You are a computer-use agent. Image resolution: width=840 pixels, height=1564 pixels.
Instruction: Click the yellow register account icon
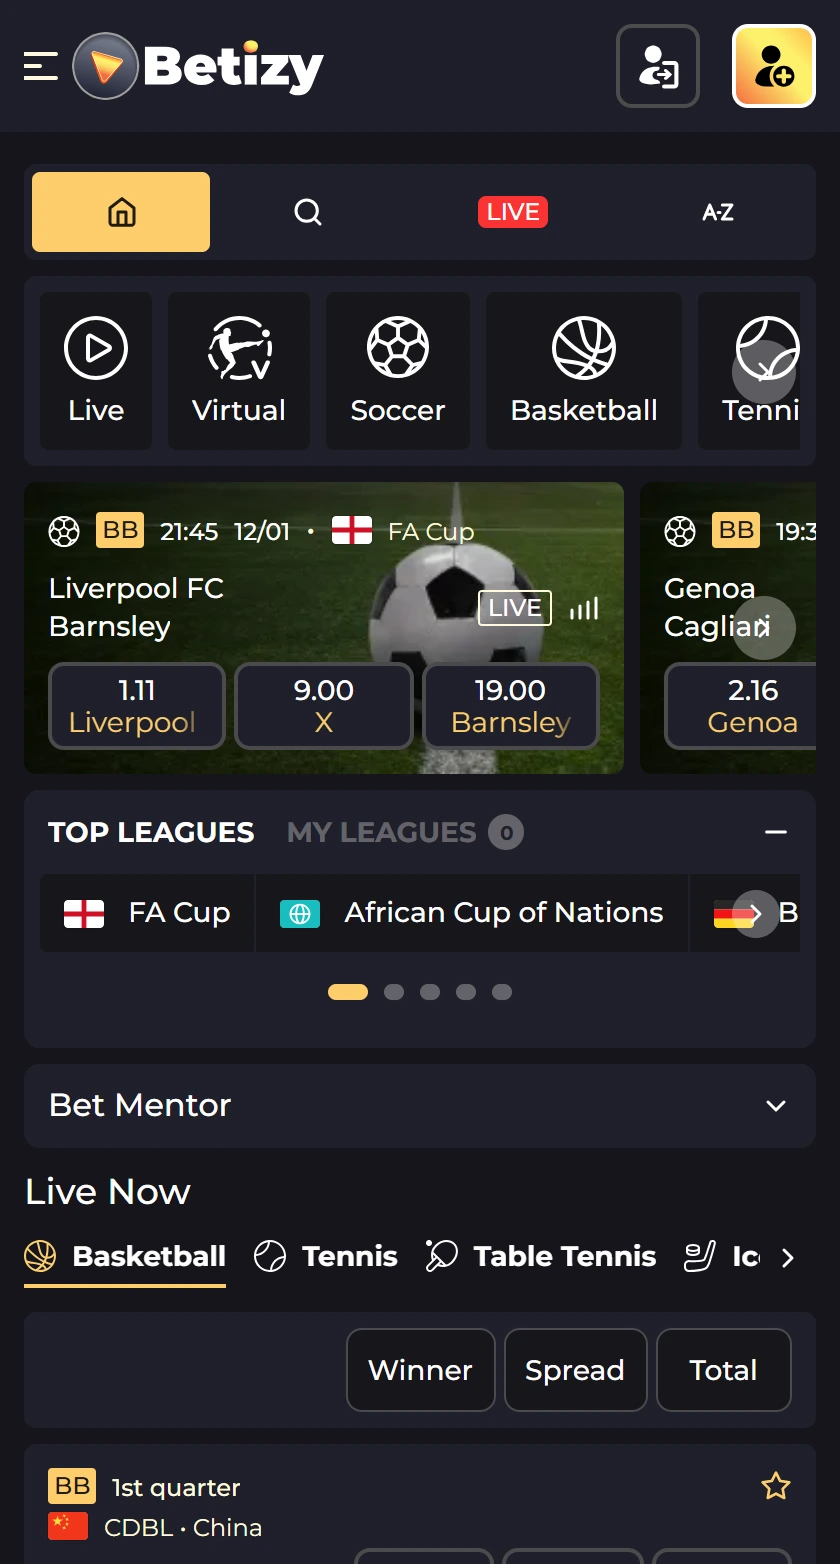tap(773, 66)
